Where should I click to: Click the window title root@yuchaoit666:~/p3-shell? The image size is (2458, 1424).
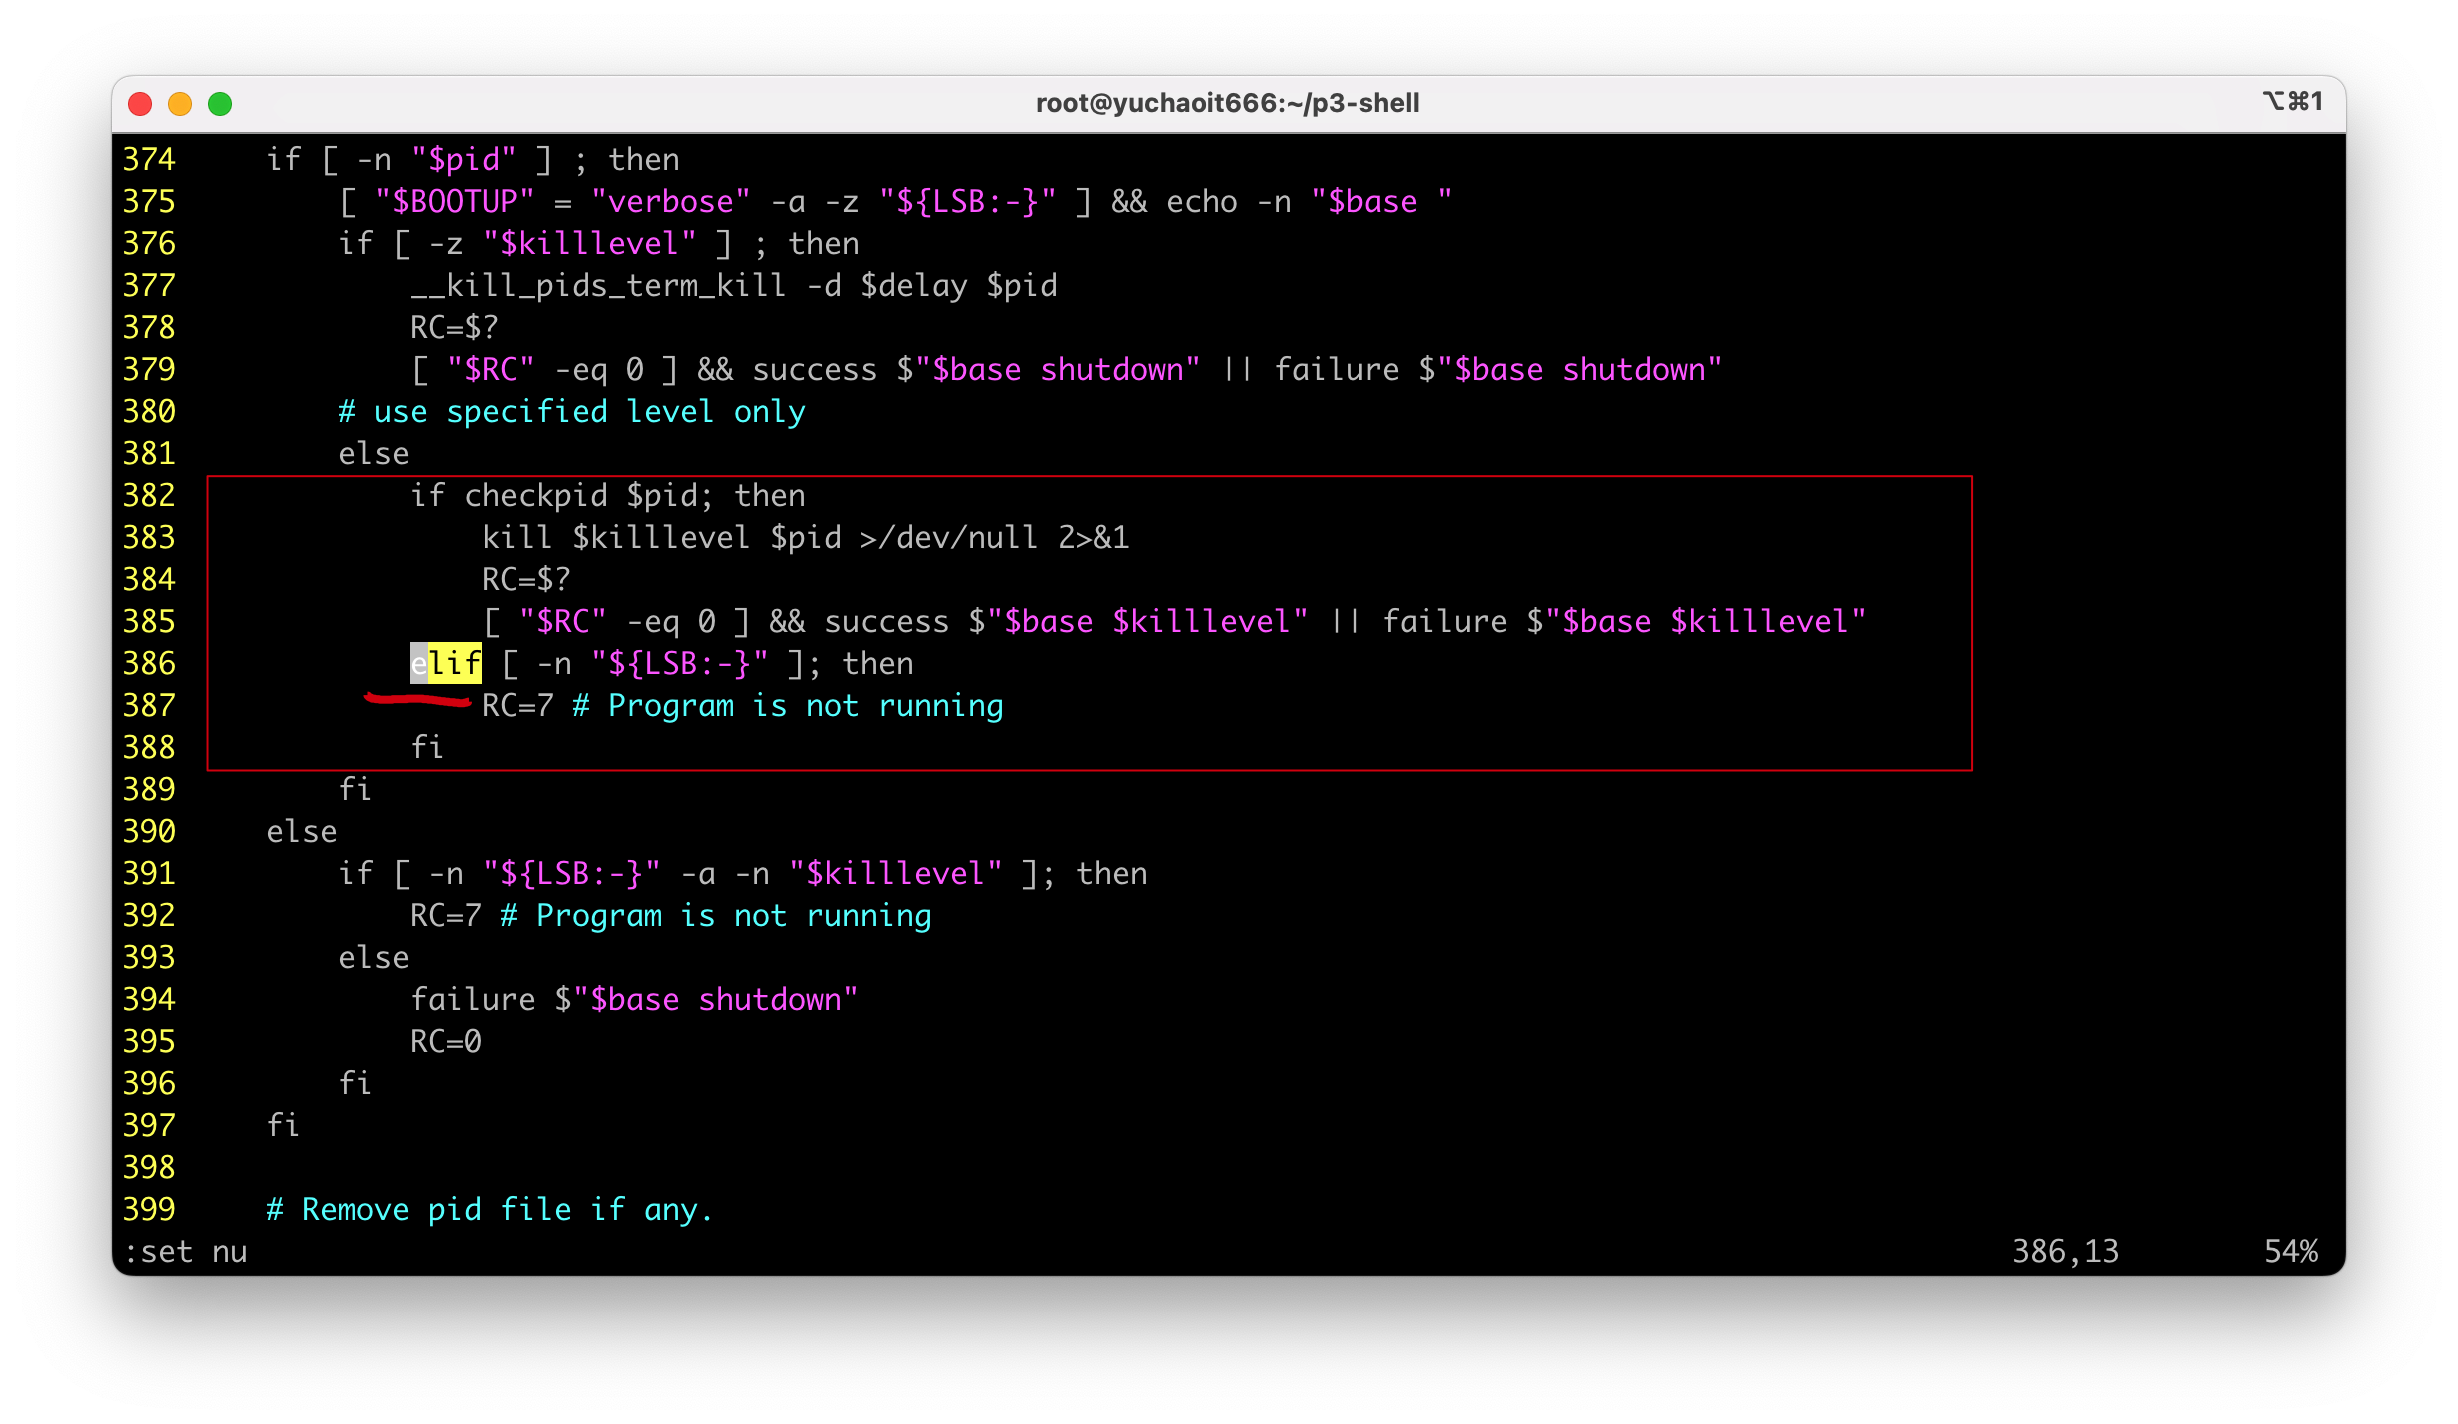pos(1227,103)
